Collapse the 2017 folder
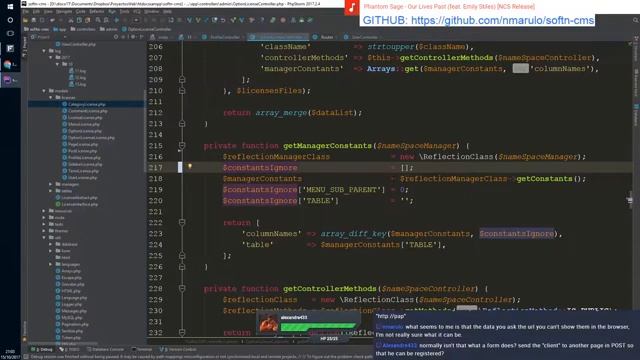Screen dimensions: 640x360 pos(51,58)
